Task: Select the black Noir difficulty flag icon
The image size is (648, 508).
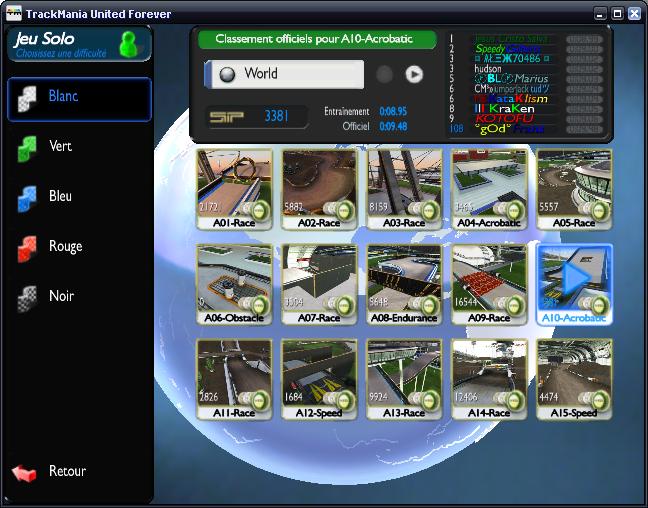Action: pyautogui.click(x=27, y=297)
